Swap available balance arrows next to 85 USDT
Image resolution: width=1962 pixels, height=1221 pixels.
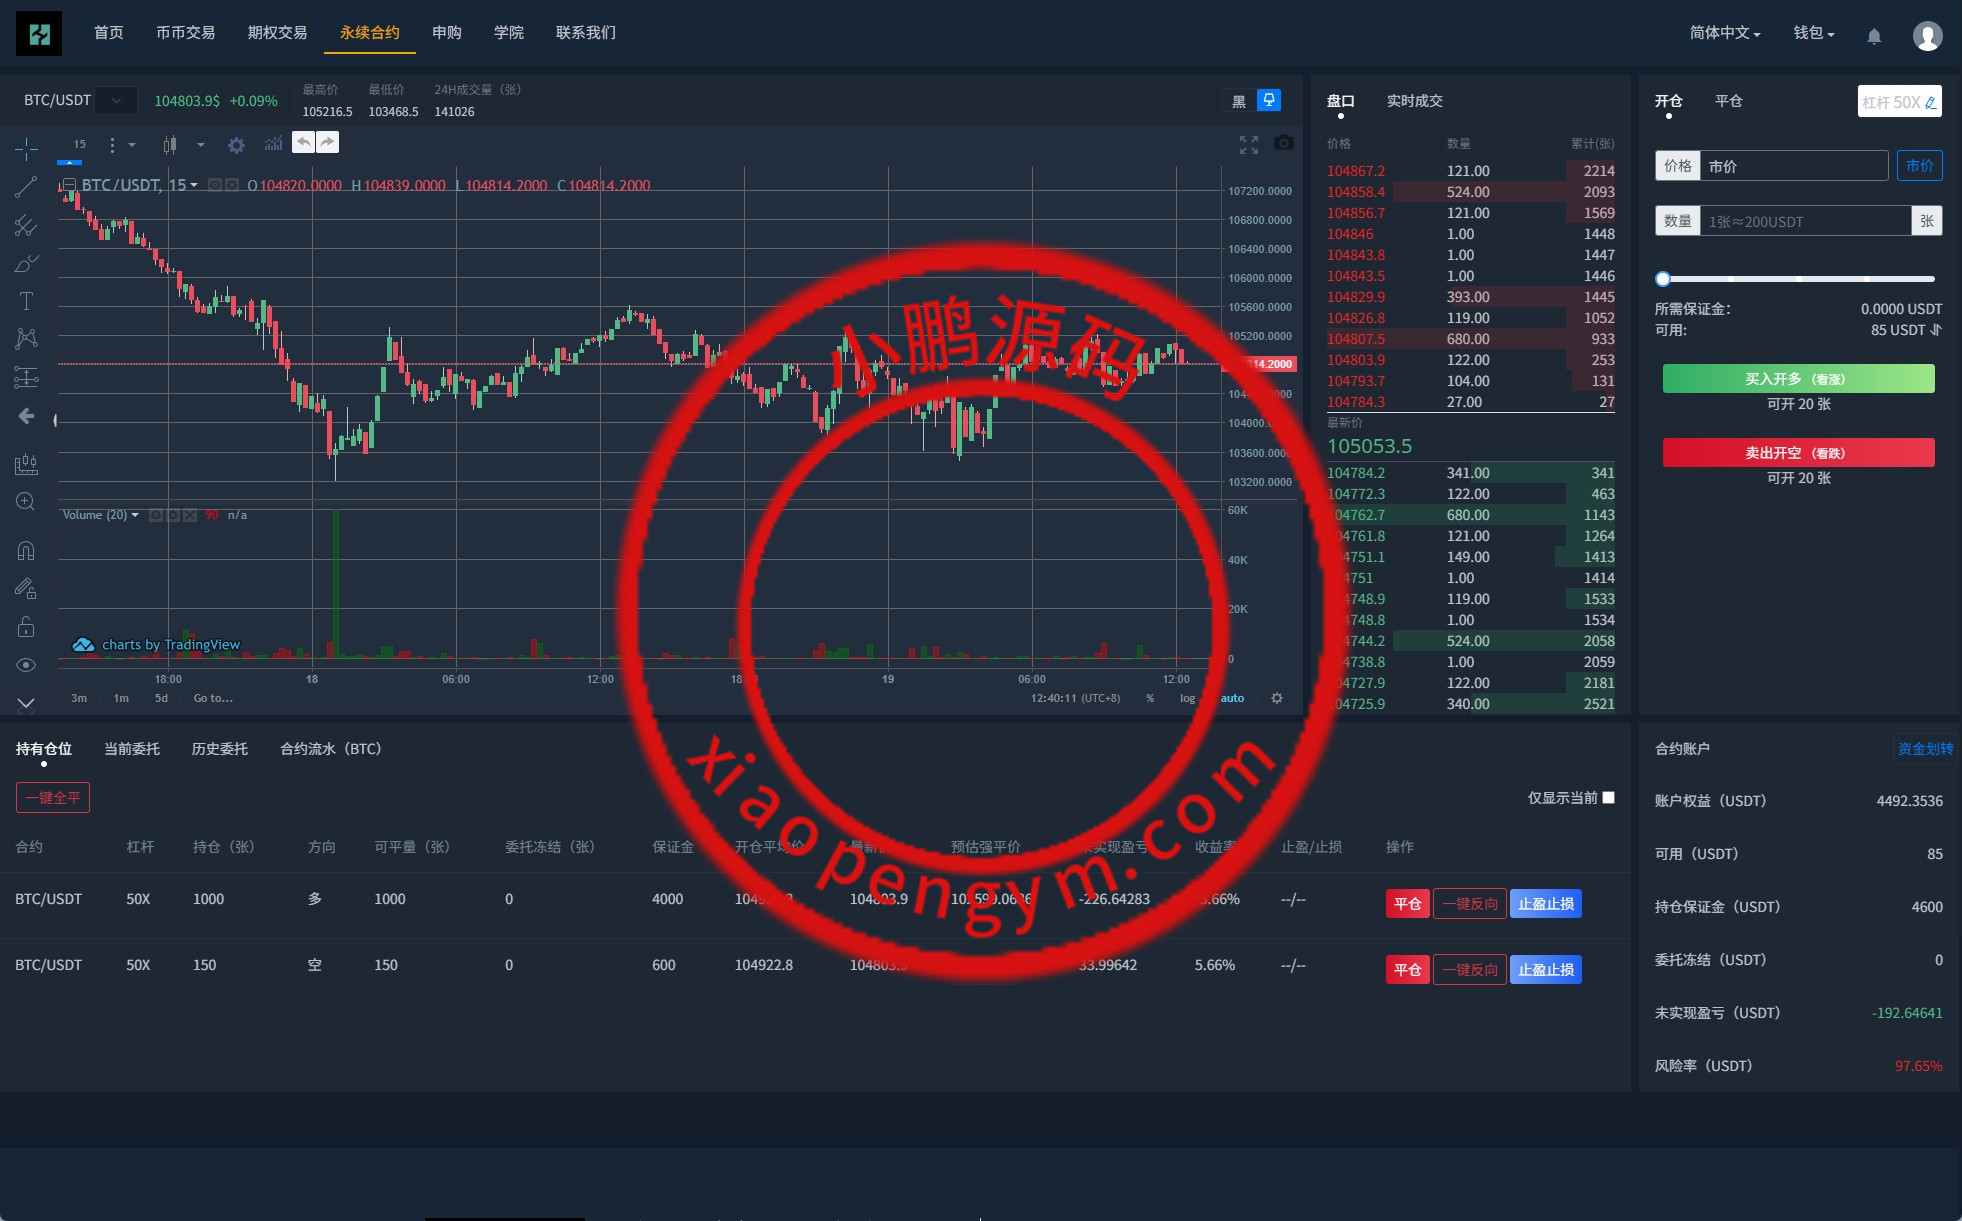pyautogui.click(x=1936, y=330)
